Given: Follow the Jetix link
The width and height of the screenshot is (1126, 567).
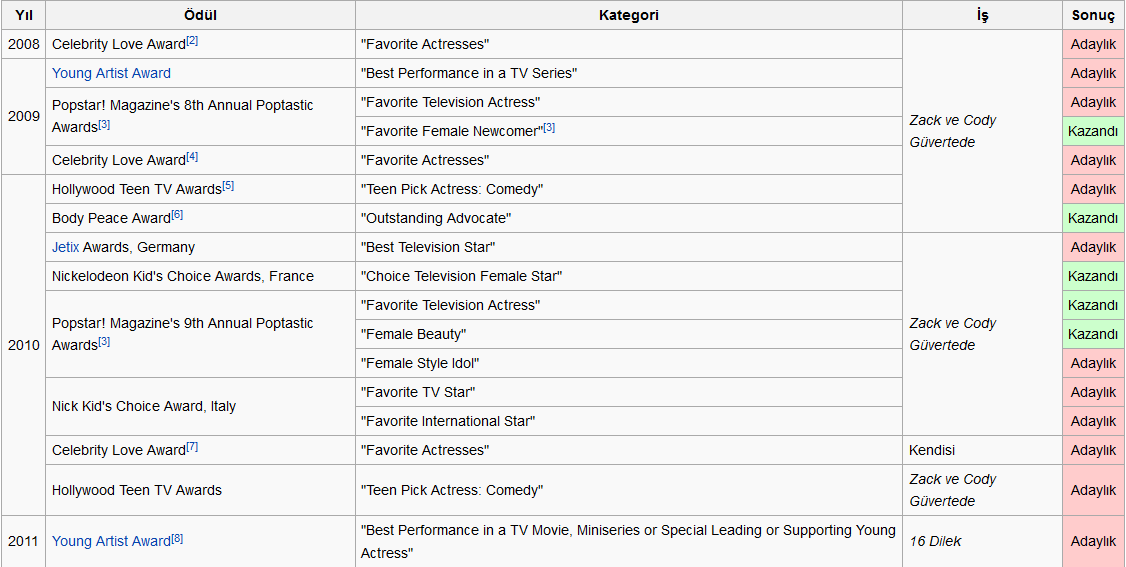Looking at the screenshot, I should [65, 247].
